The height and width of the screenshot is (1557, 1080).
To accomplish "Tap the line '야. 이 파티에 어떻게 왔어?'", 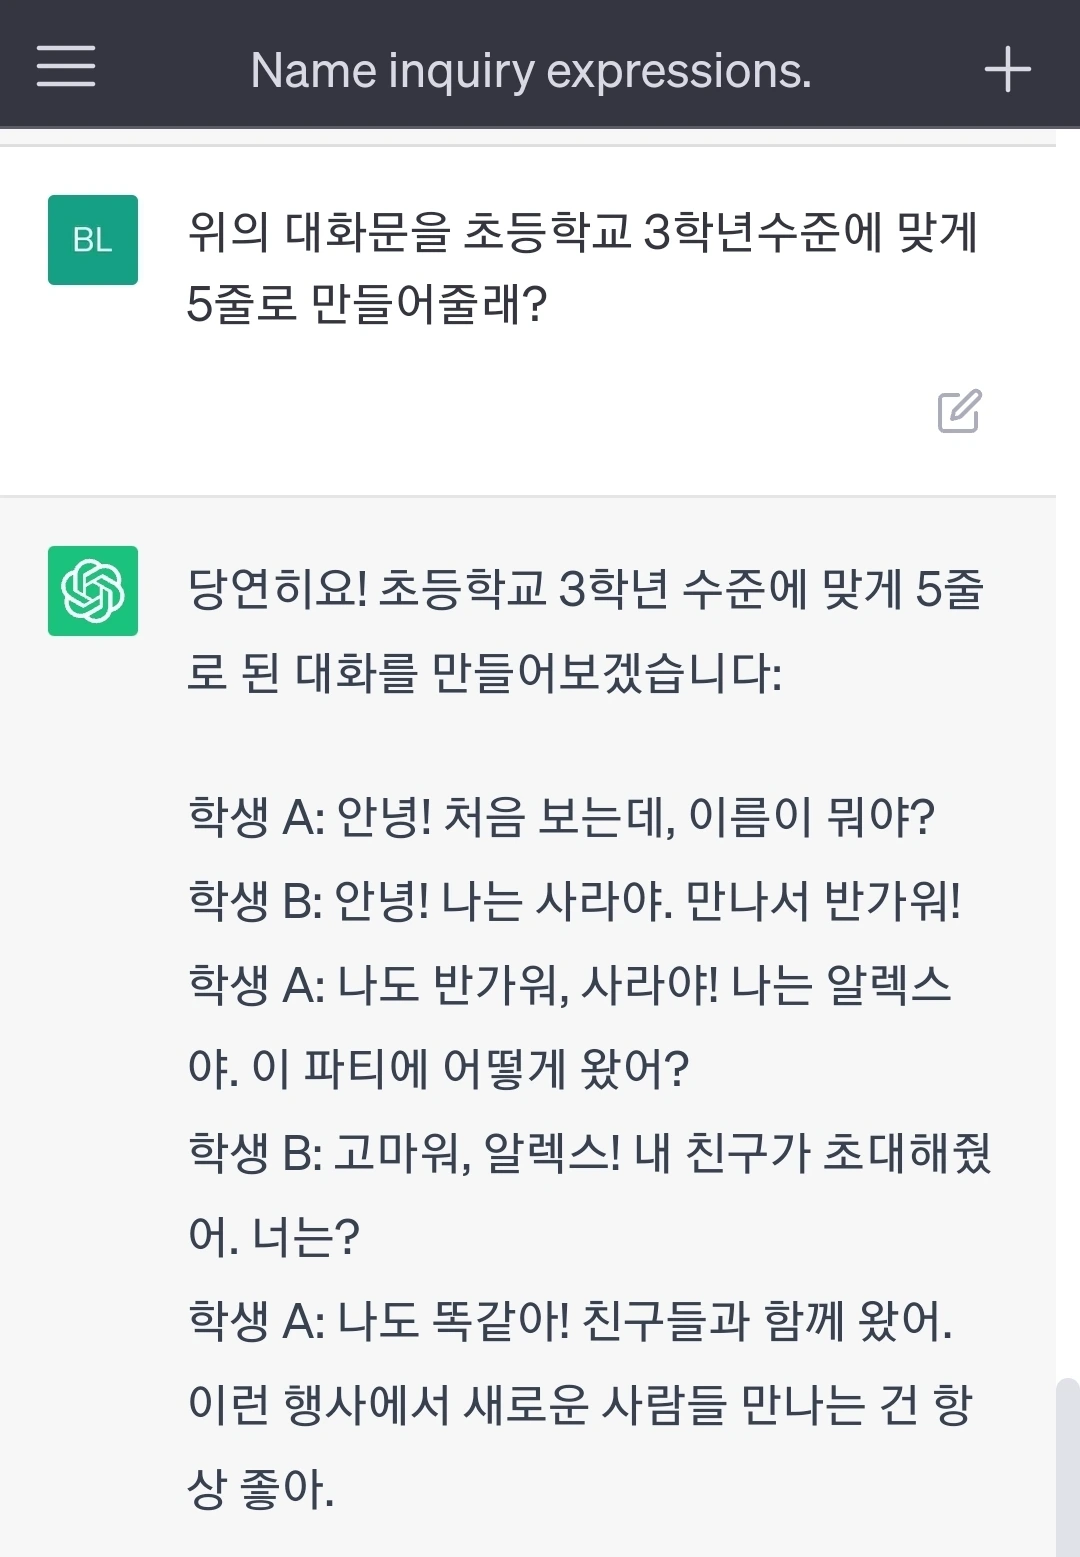I will (x=439, y=1069).
